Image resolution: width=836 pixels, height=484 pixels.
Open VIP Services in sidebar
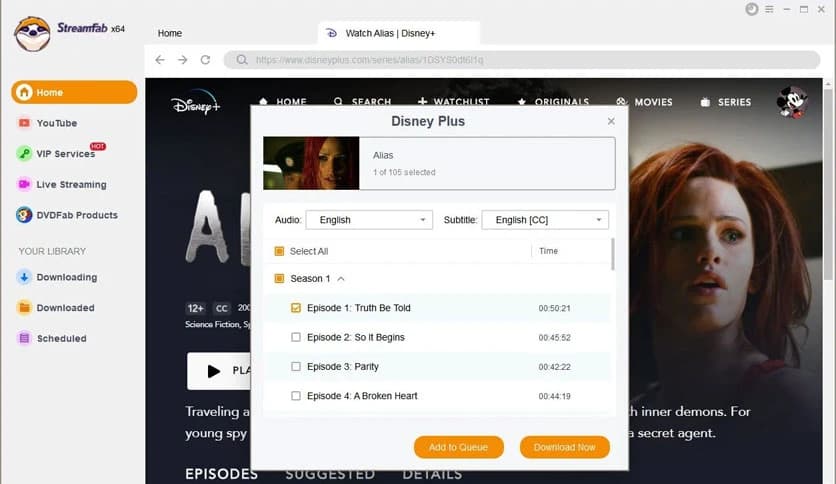coord(66,154)
